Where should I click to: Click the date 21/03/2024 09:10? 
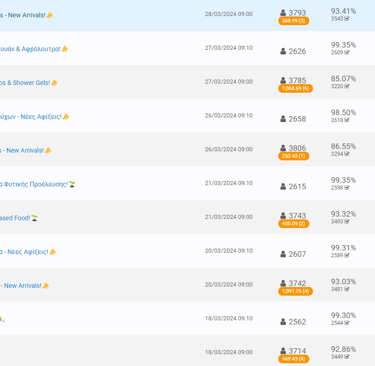[229, 183]
